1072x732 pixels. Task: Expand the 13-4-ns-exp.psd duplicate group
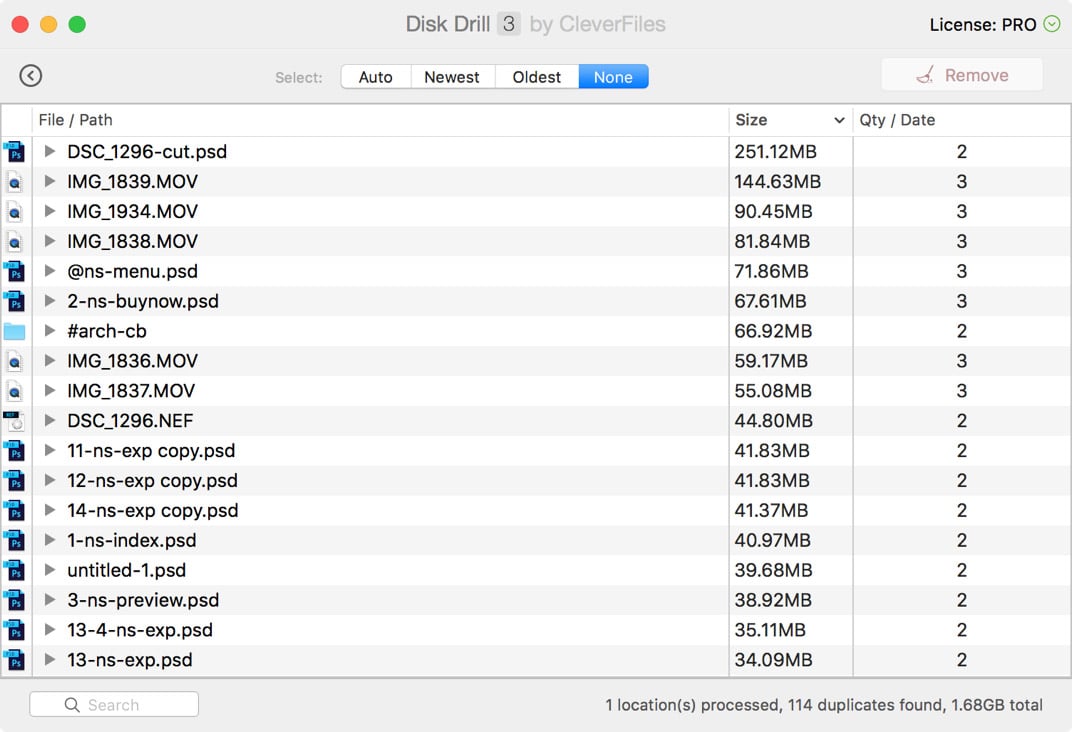49,629
